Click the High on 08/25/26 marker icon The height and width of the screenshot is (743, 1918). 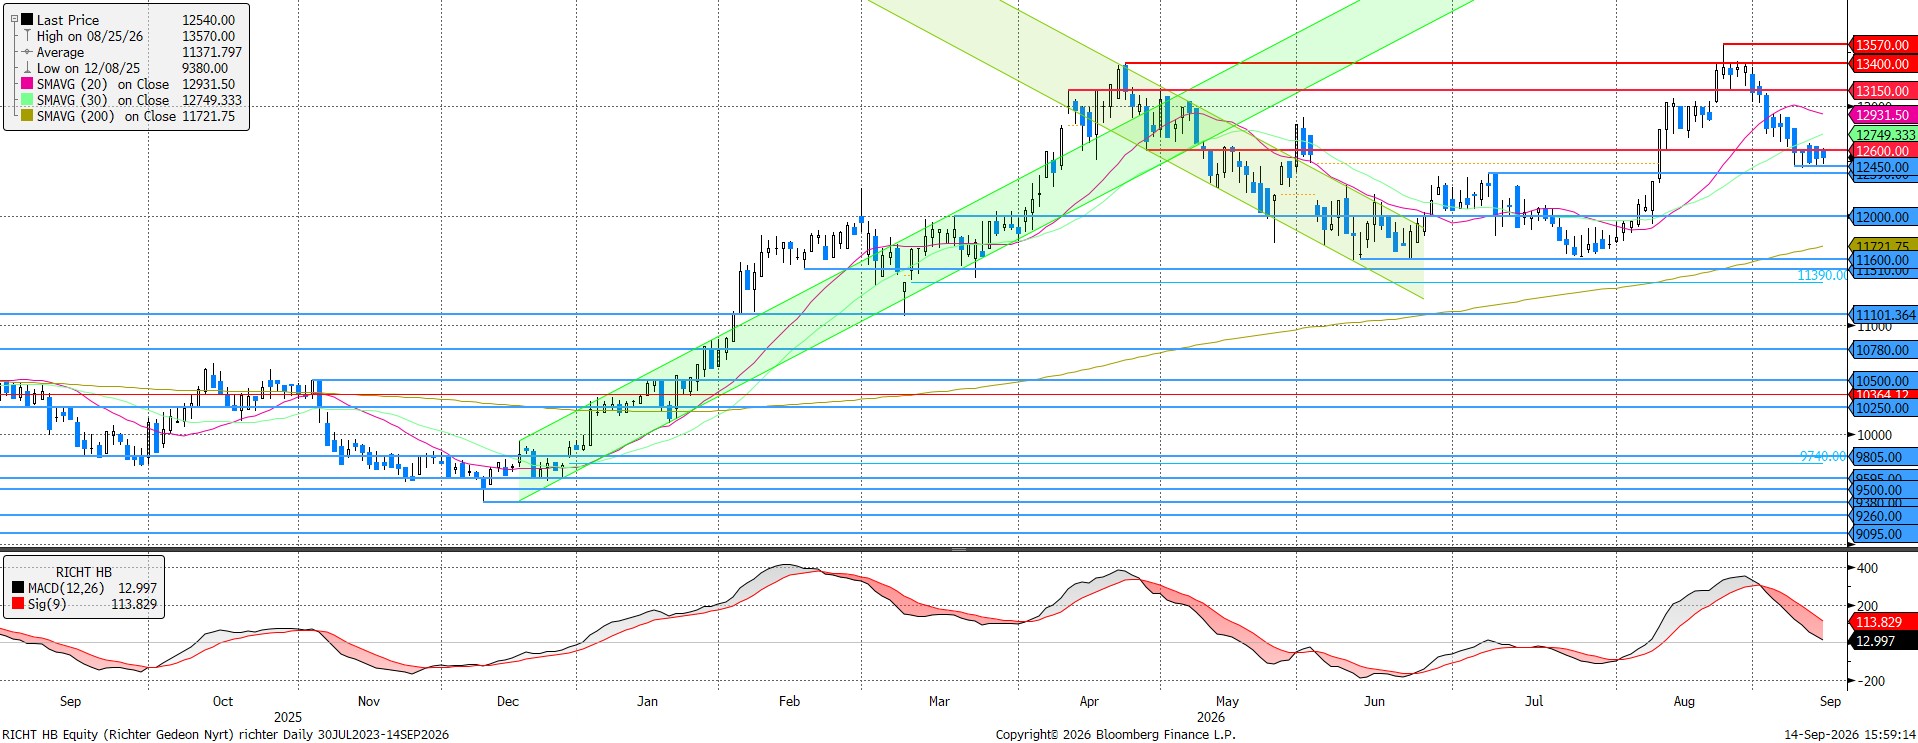[28, 36]
